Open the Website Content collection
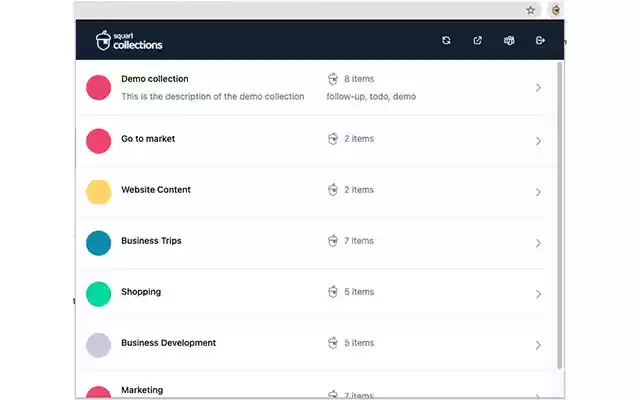This screenshot has height=400, width=640. click(156, 190)
